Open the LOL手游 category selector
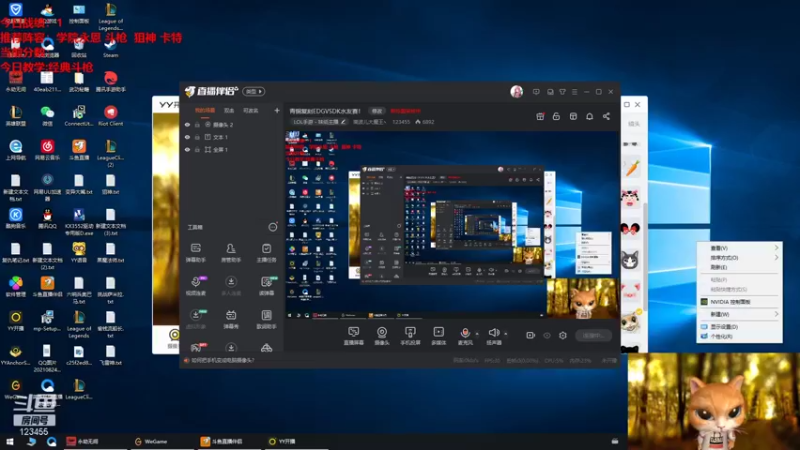800x450 pixels. pyautogui.click(x=319, y=122)
